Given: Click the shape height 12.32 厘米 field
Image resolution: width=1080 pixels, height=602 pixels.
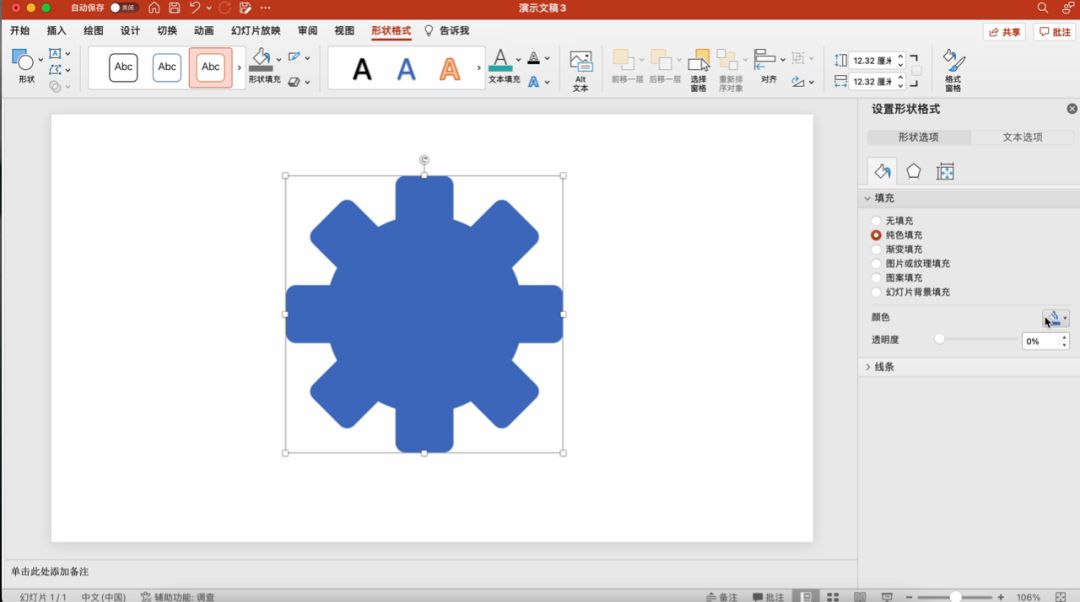Looking at the screenshot, I should [x=871, y=61].
